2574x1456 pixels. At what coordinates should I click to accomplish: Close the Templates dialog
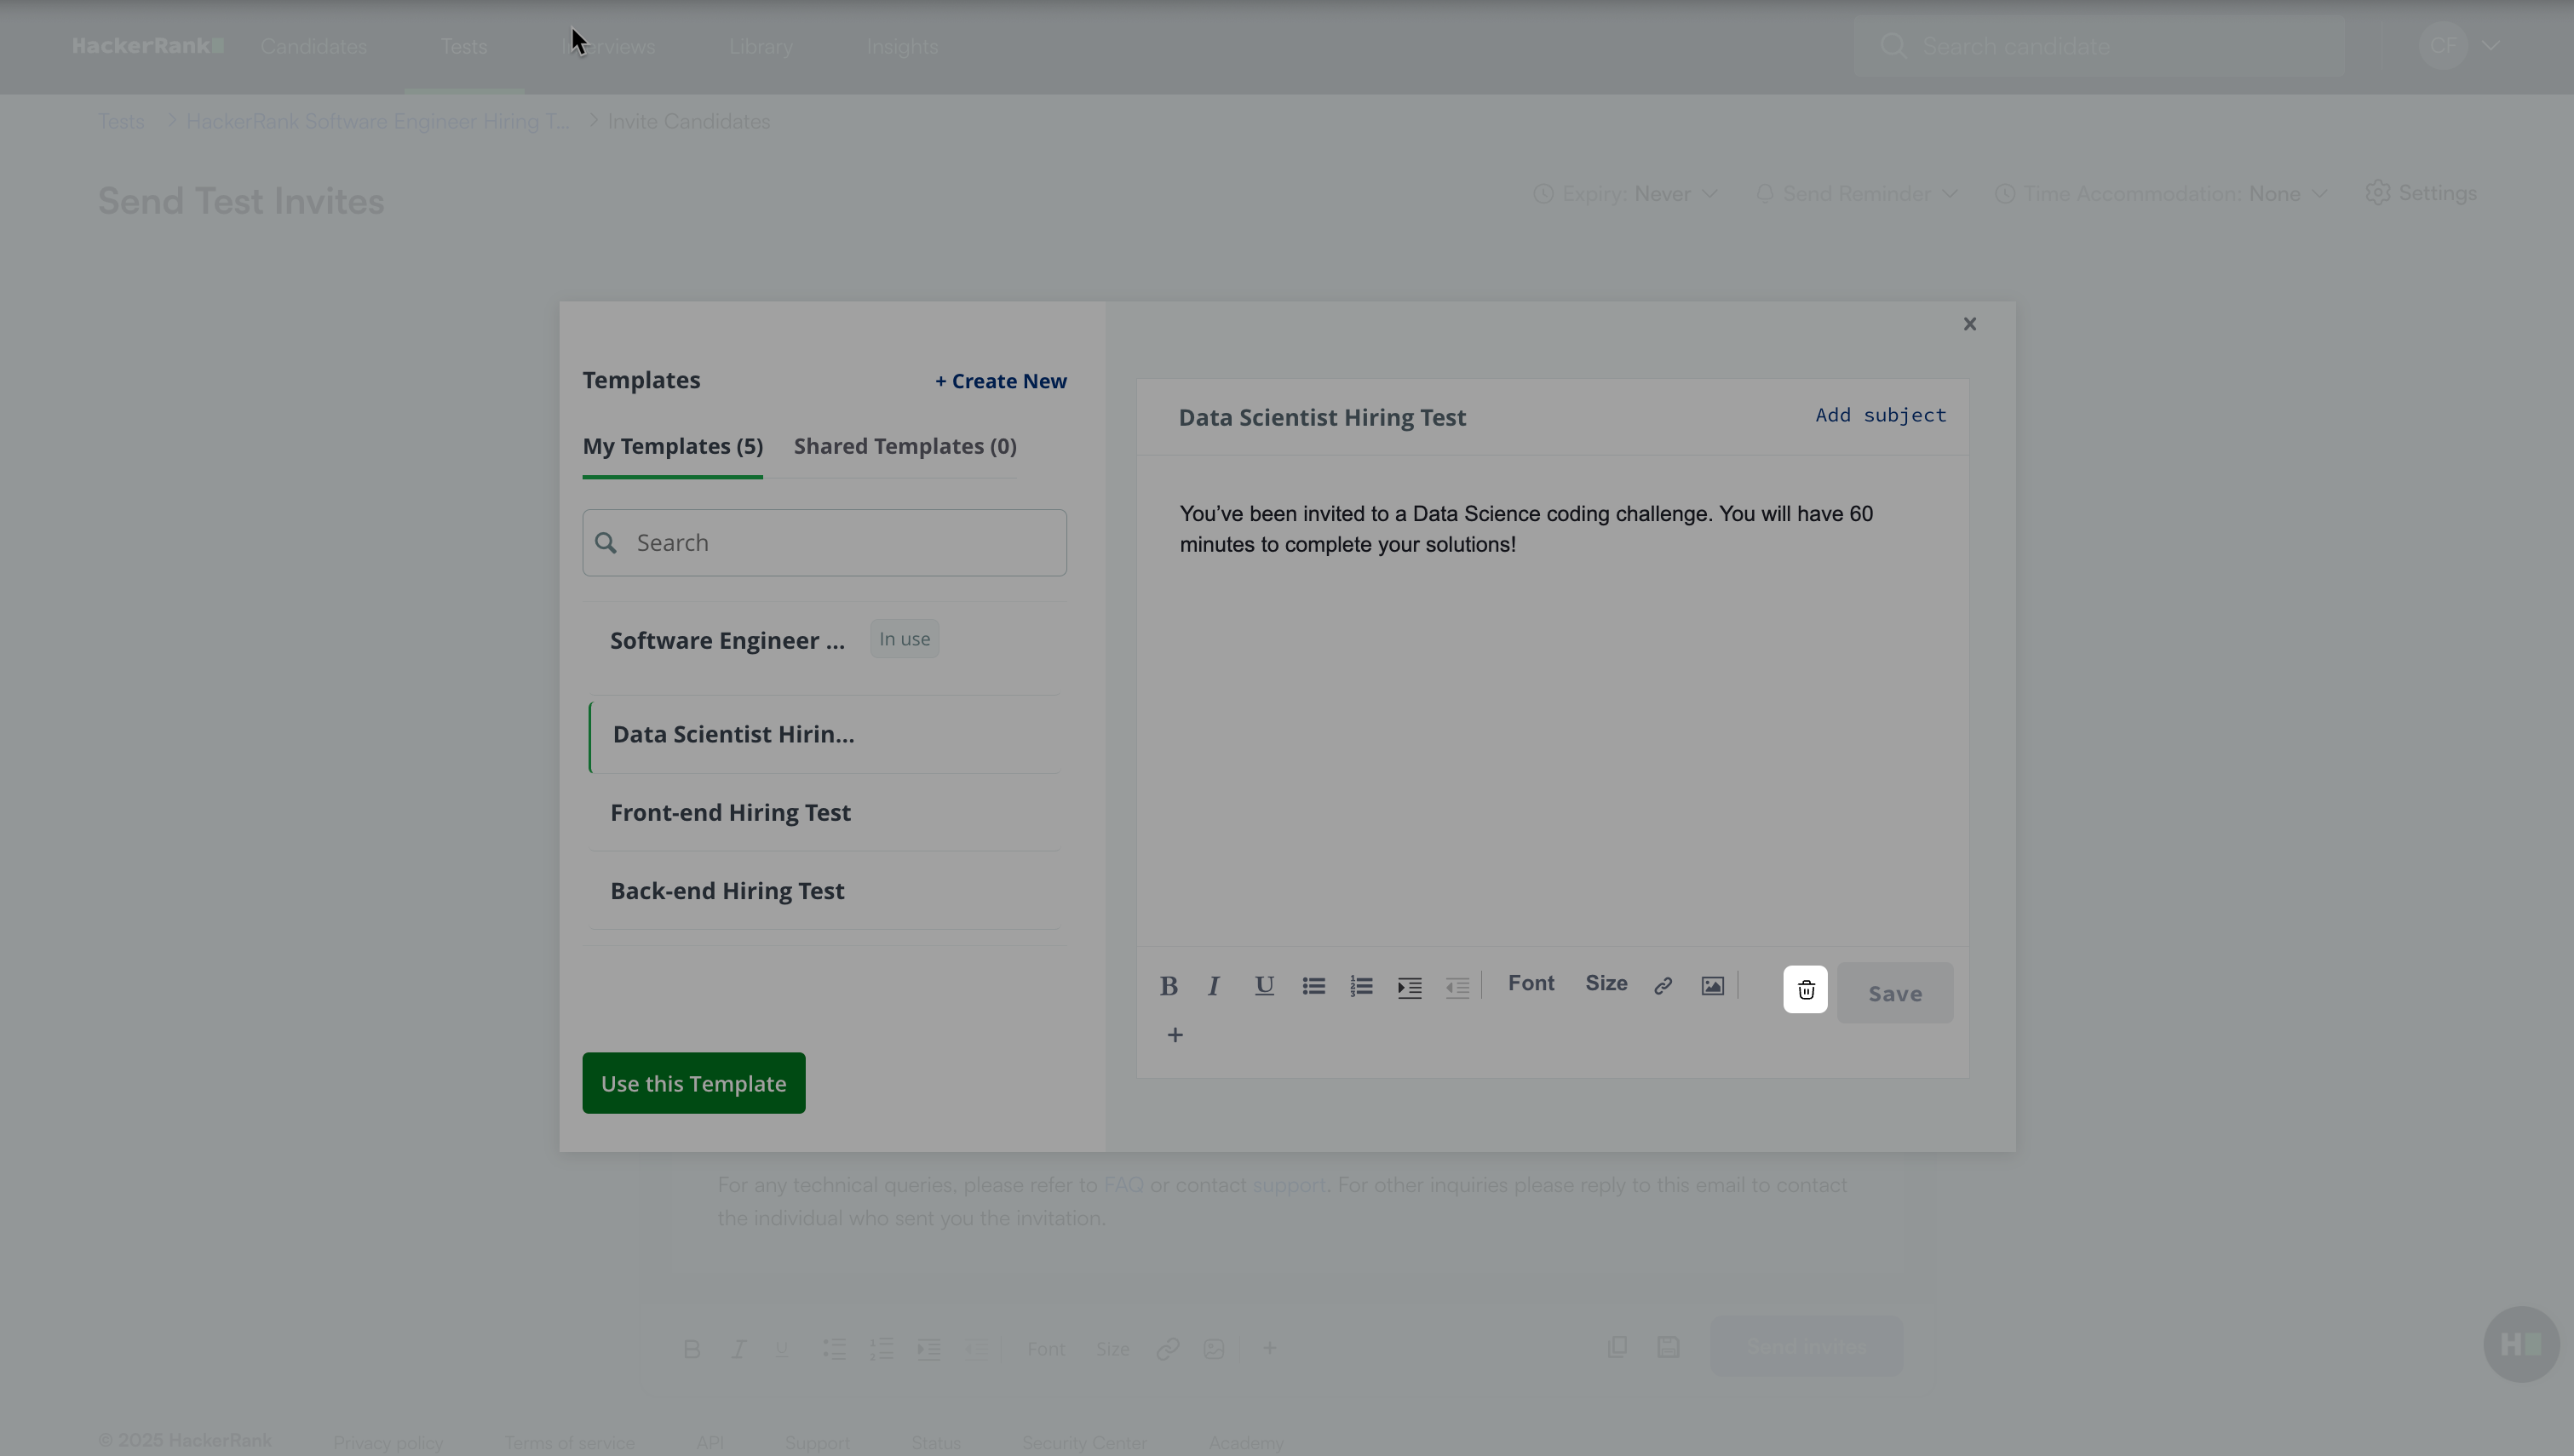[x=1969, y=324]
